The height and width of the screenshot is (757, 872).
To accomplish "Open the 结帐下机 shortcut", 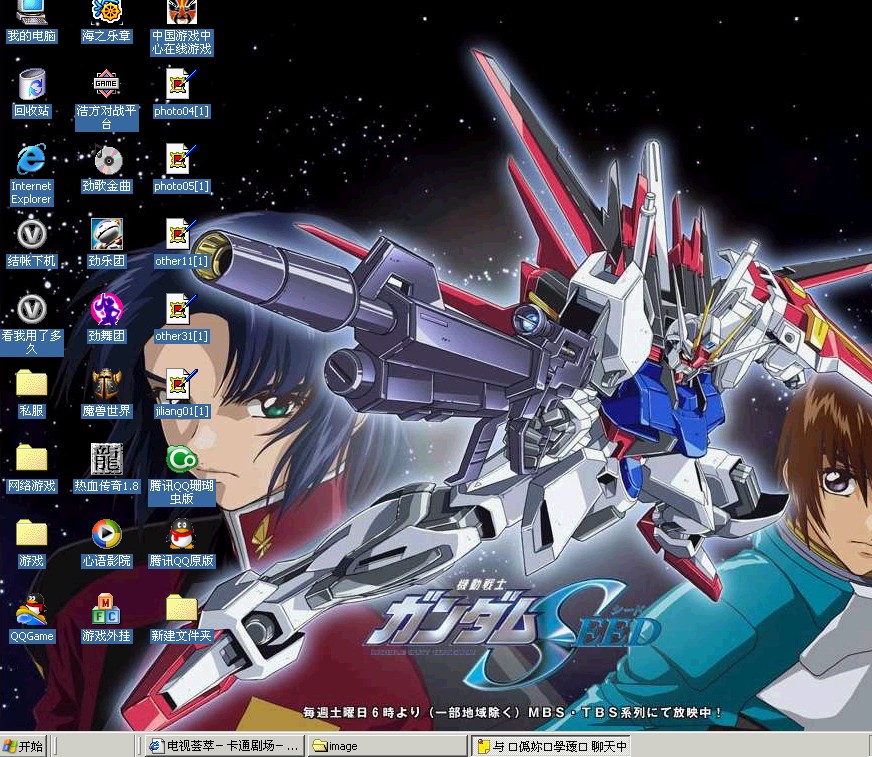I will tap(31, 235).
